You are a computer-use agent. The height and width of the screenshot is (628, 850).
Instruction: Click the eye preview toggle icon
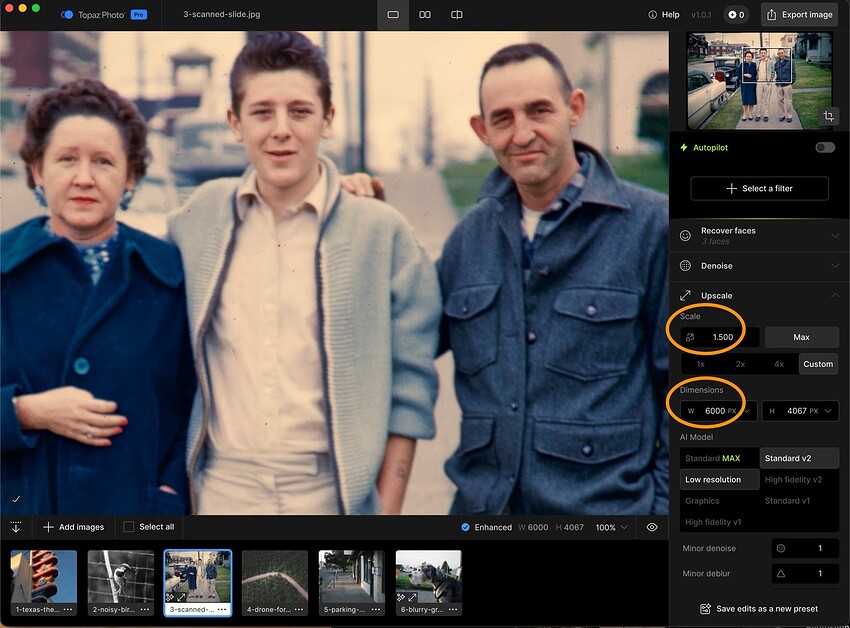[x=652, y=527]
